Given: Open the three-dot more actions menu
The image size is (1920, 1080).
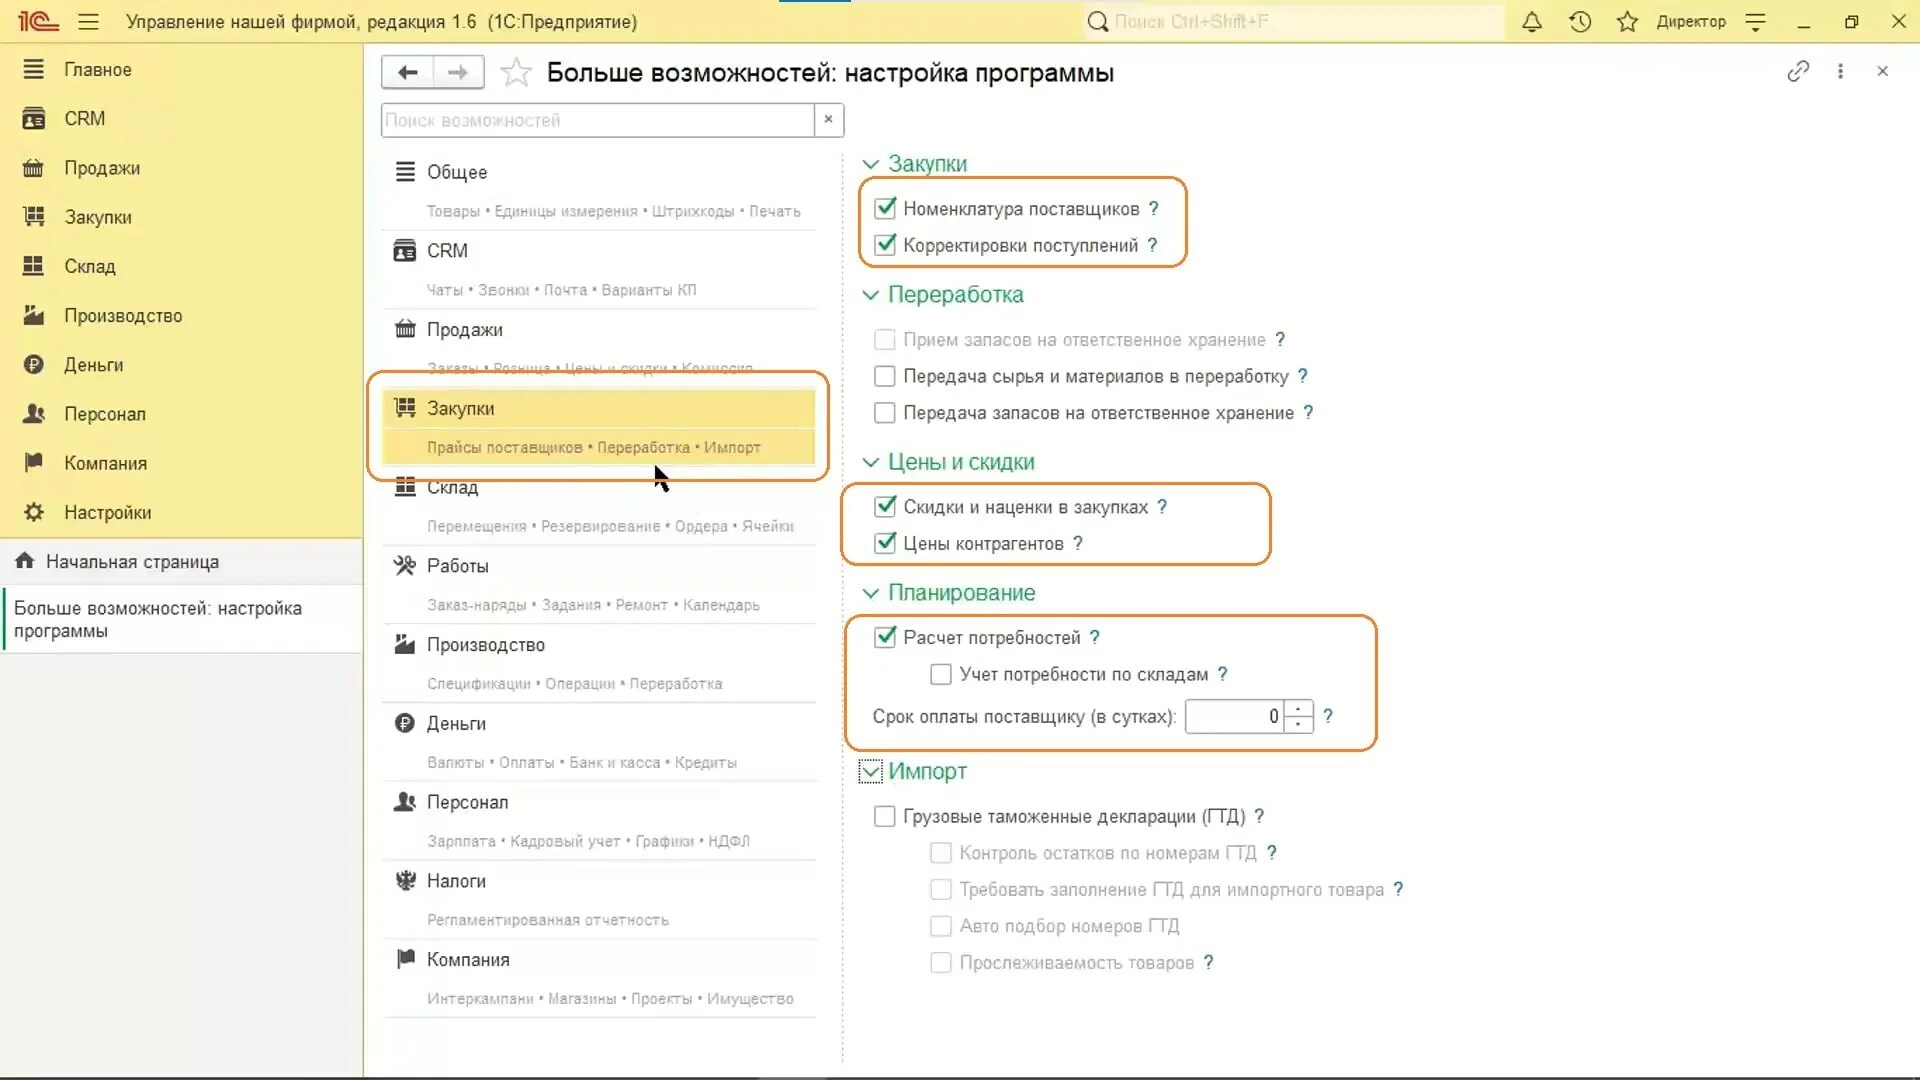Looking at the screenshot, I should [1840, 71].
